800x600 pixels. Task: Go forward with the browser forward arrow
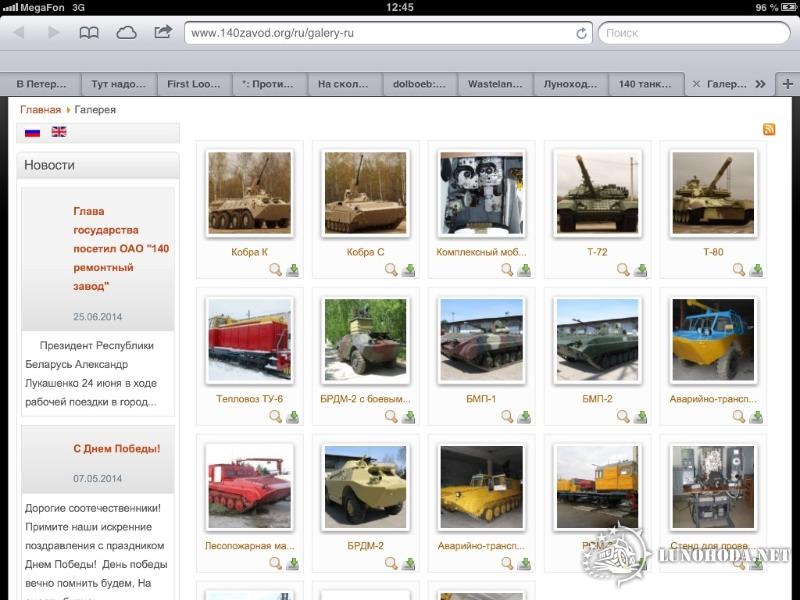(x=53, y=33)
